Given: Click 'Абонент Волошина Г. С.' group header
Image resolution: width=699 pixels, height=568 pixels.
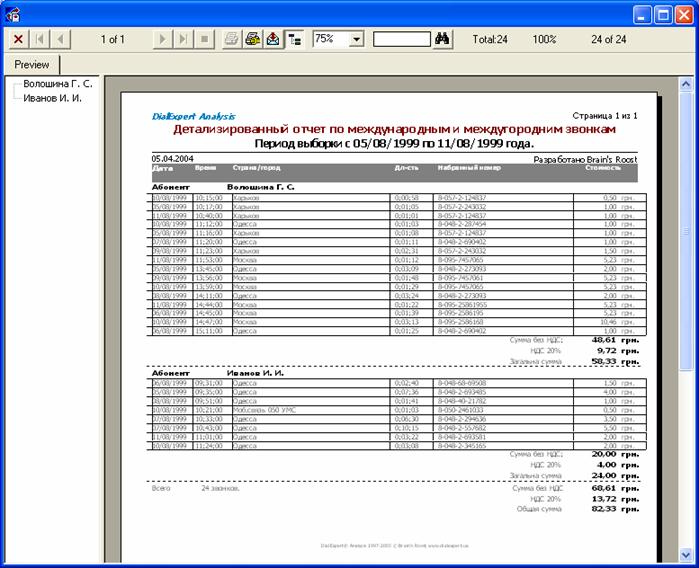Looking at the screenshot, I should 223,187.
